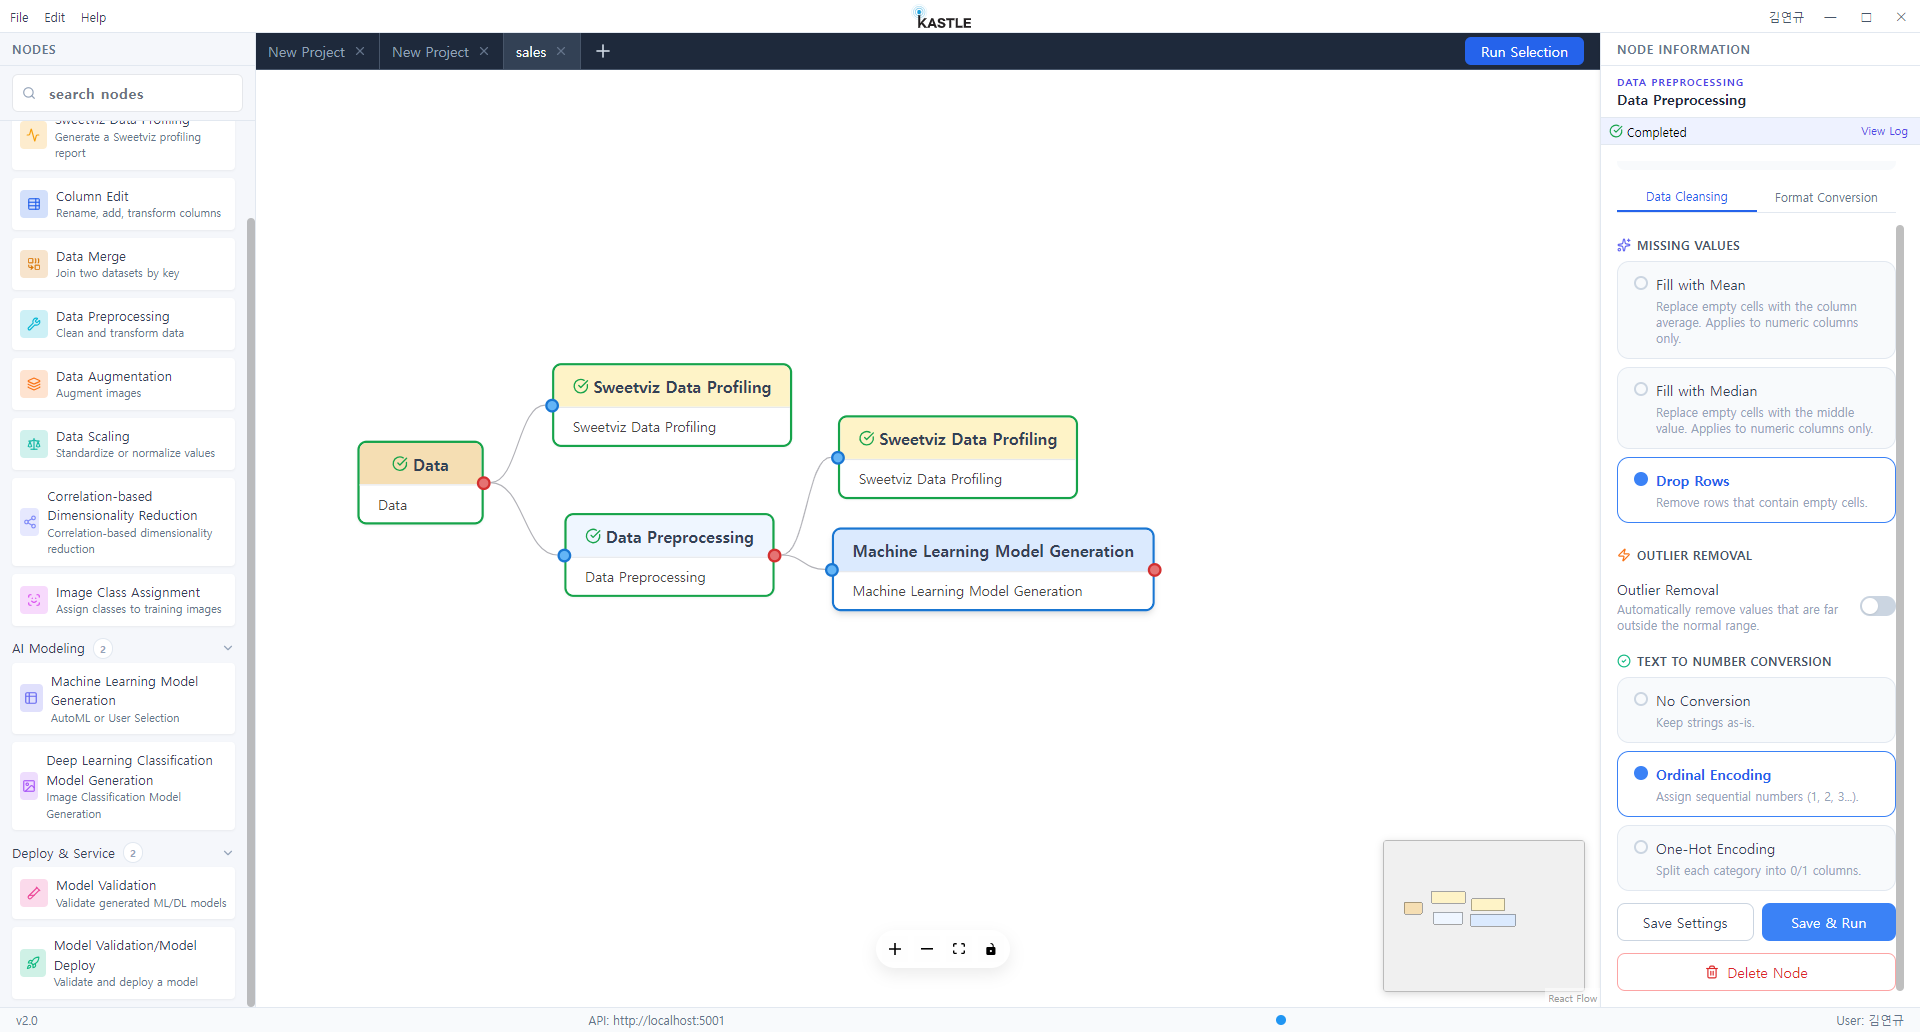Add a new project tab with the plus icon
This screenshot has height=1032, width=1920.
603,51
